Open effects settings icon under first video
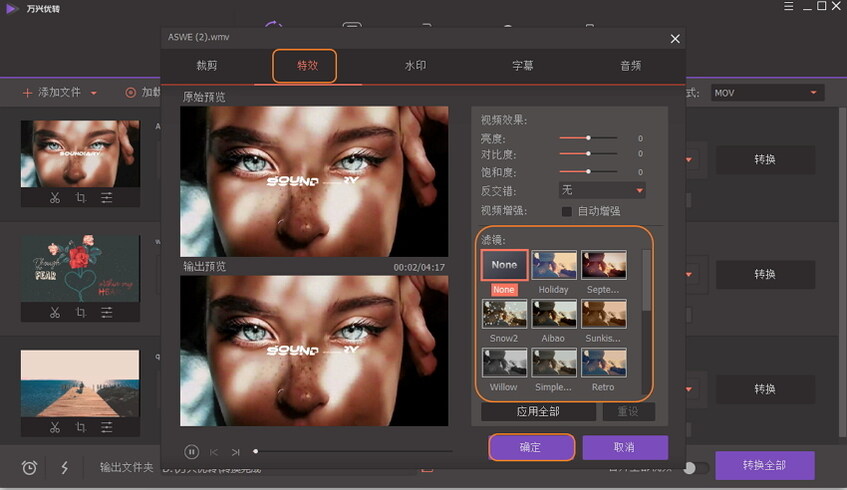Image resolution: width=847 pixels, height=490 pixels. 106,198
